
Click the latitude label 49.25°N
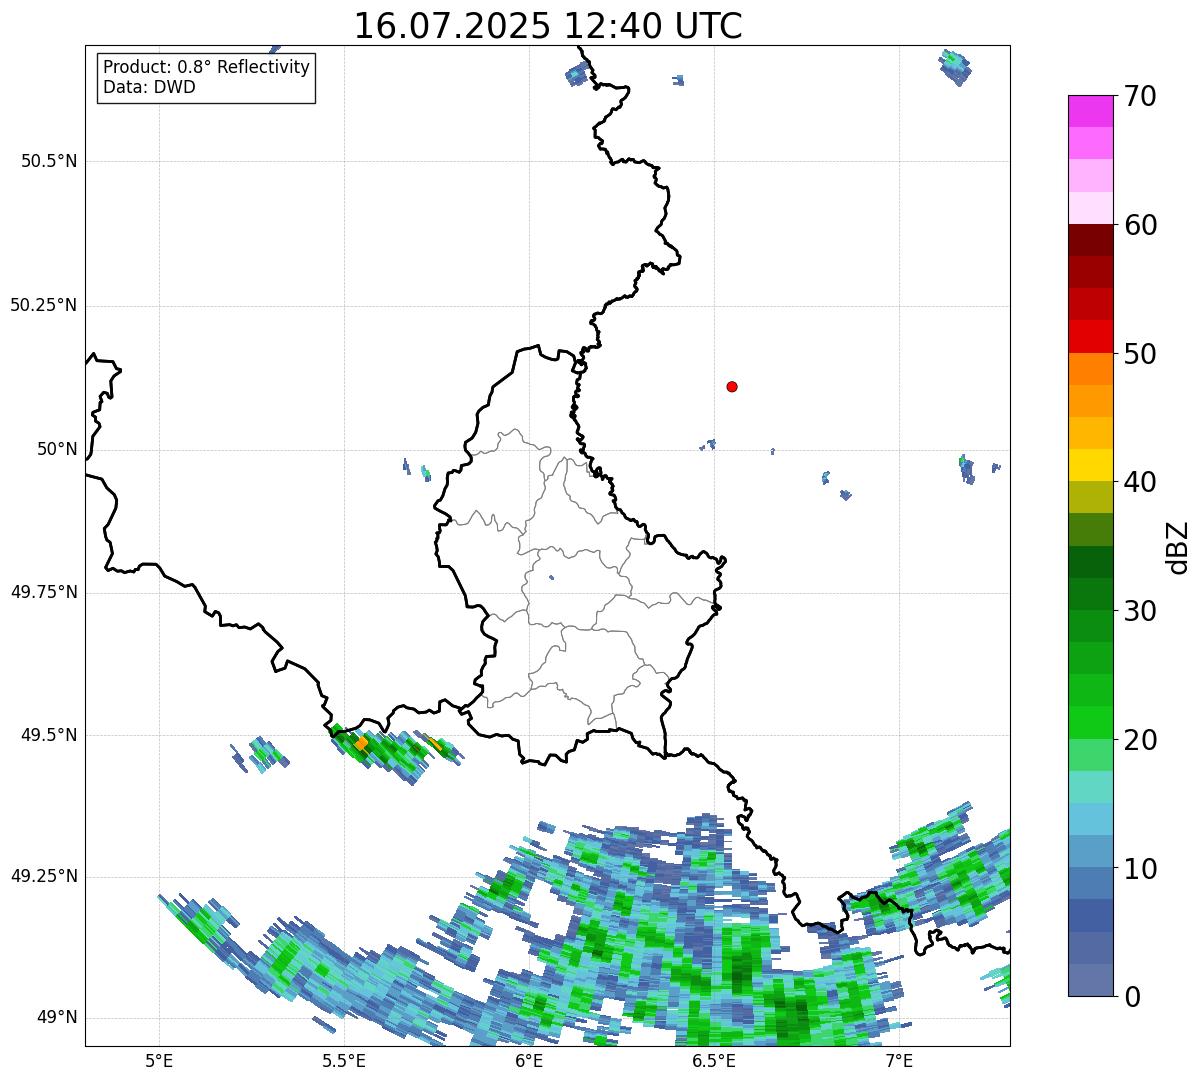[43, 876]
